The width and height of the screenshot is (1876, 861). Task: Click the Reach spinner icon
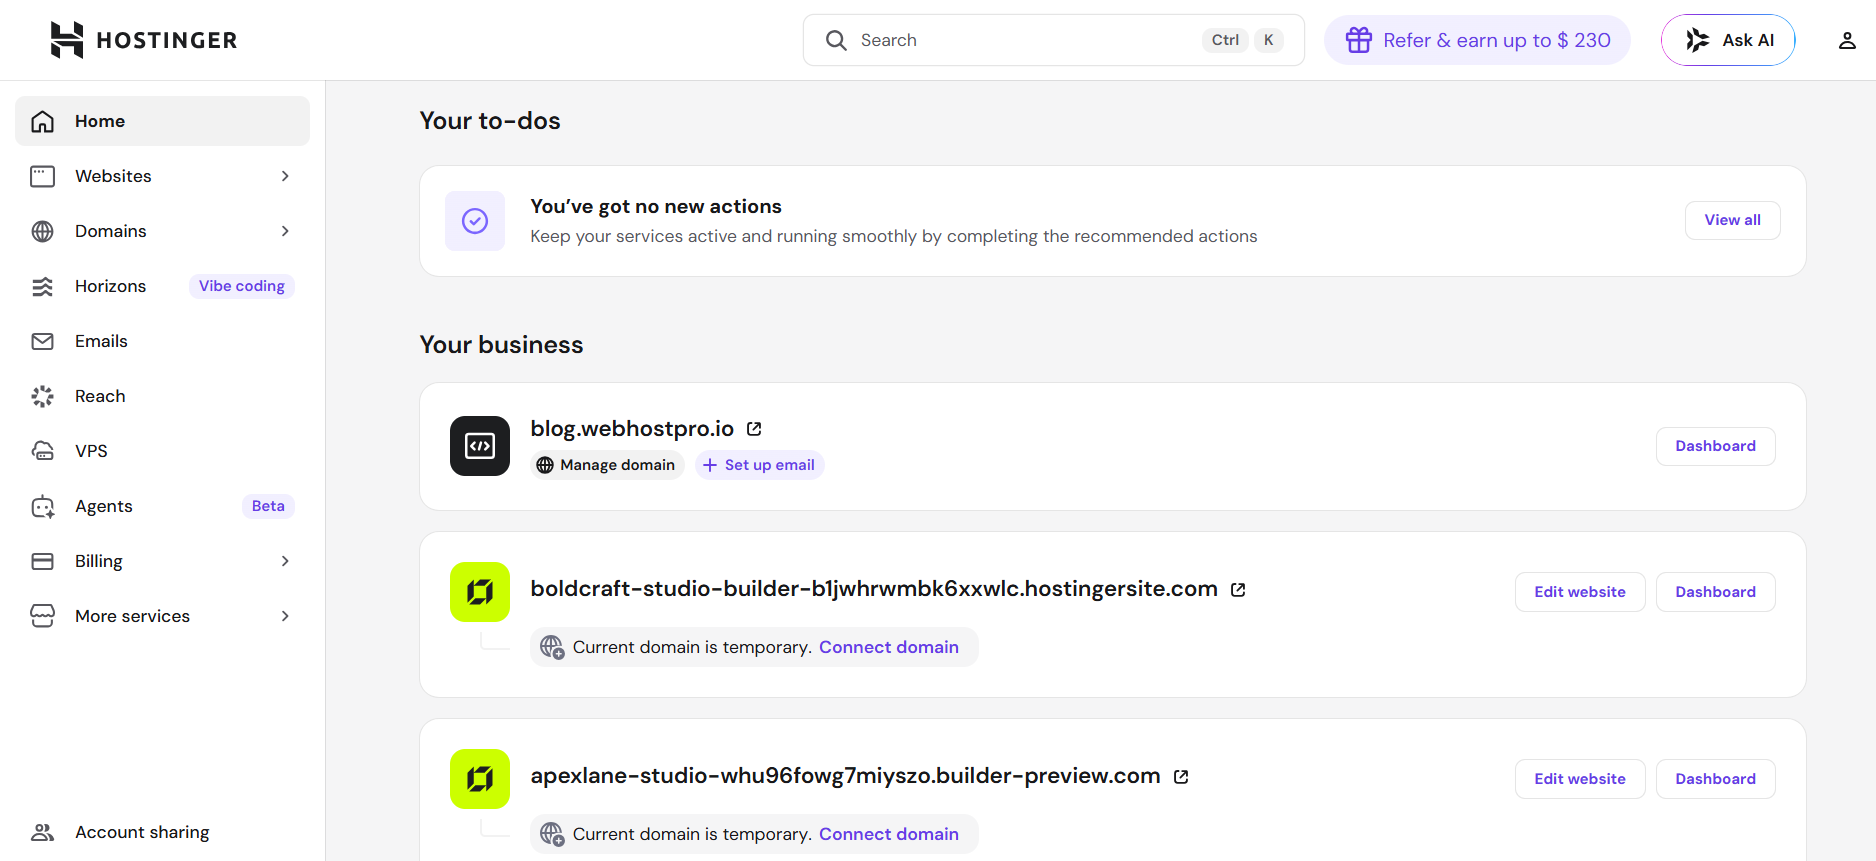[x=42, y=396]
